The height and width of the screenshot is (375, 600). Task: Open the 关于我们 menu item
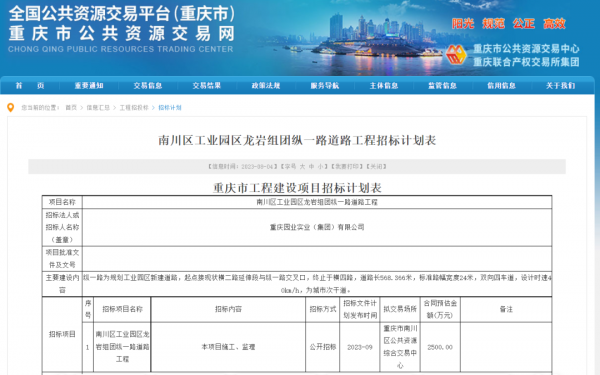point(560,86)
